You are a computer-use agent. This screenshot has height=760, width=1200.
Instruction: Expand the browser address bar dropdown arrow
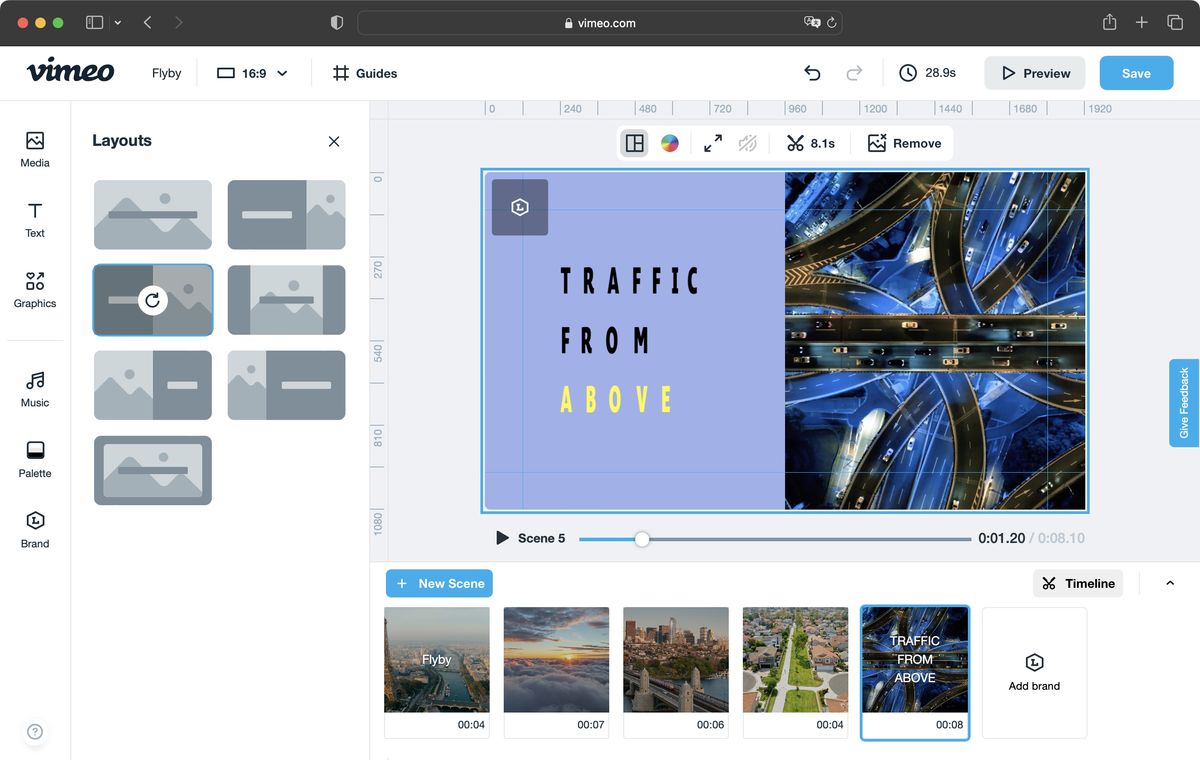pos(118,22)
